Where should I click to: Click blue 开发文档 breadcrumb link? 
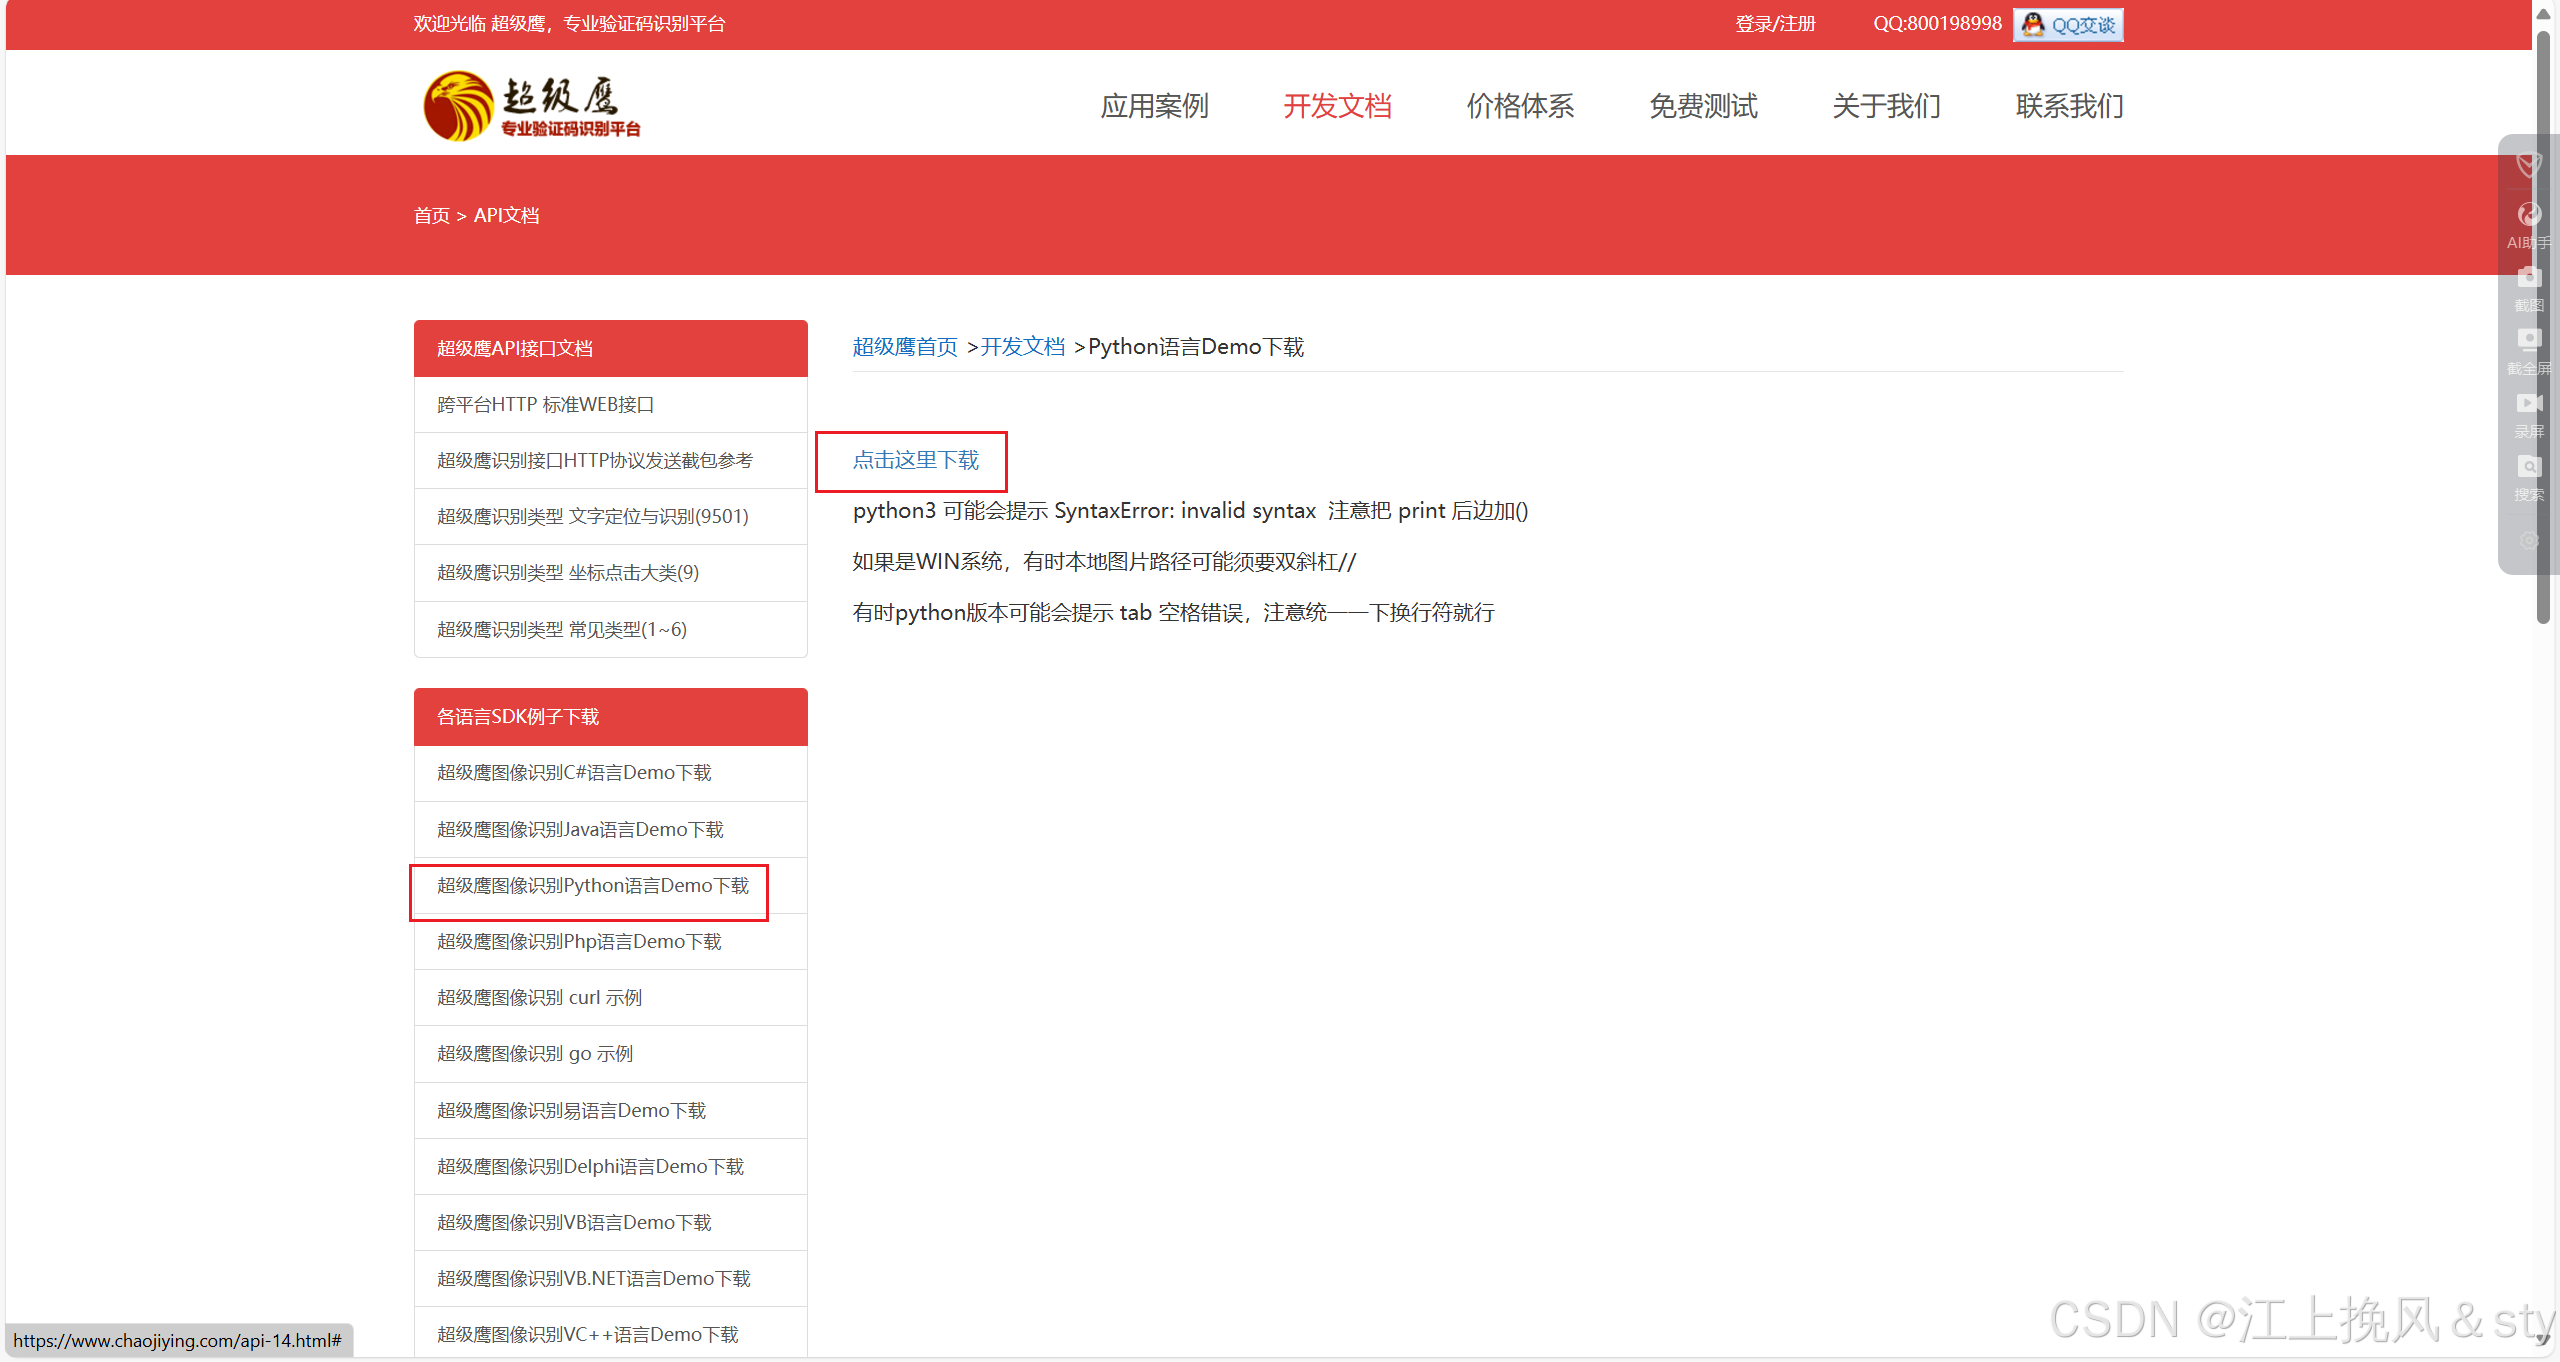point(1022,347)
